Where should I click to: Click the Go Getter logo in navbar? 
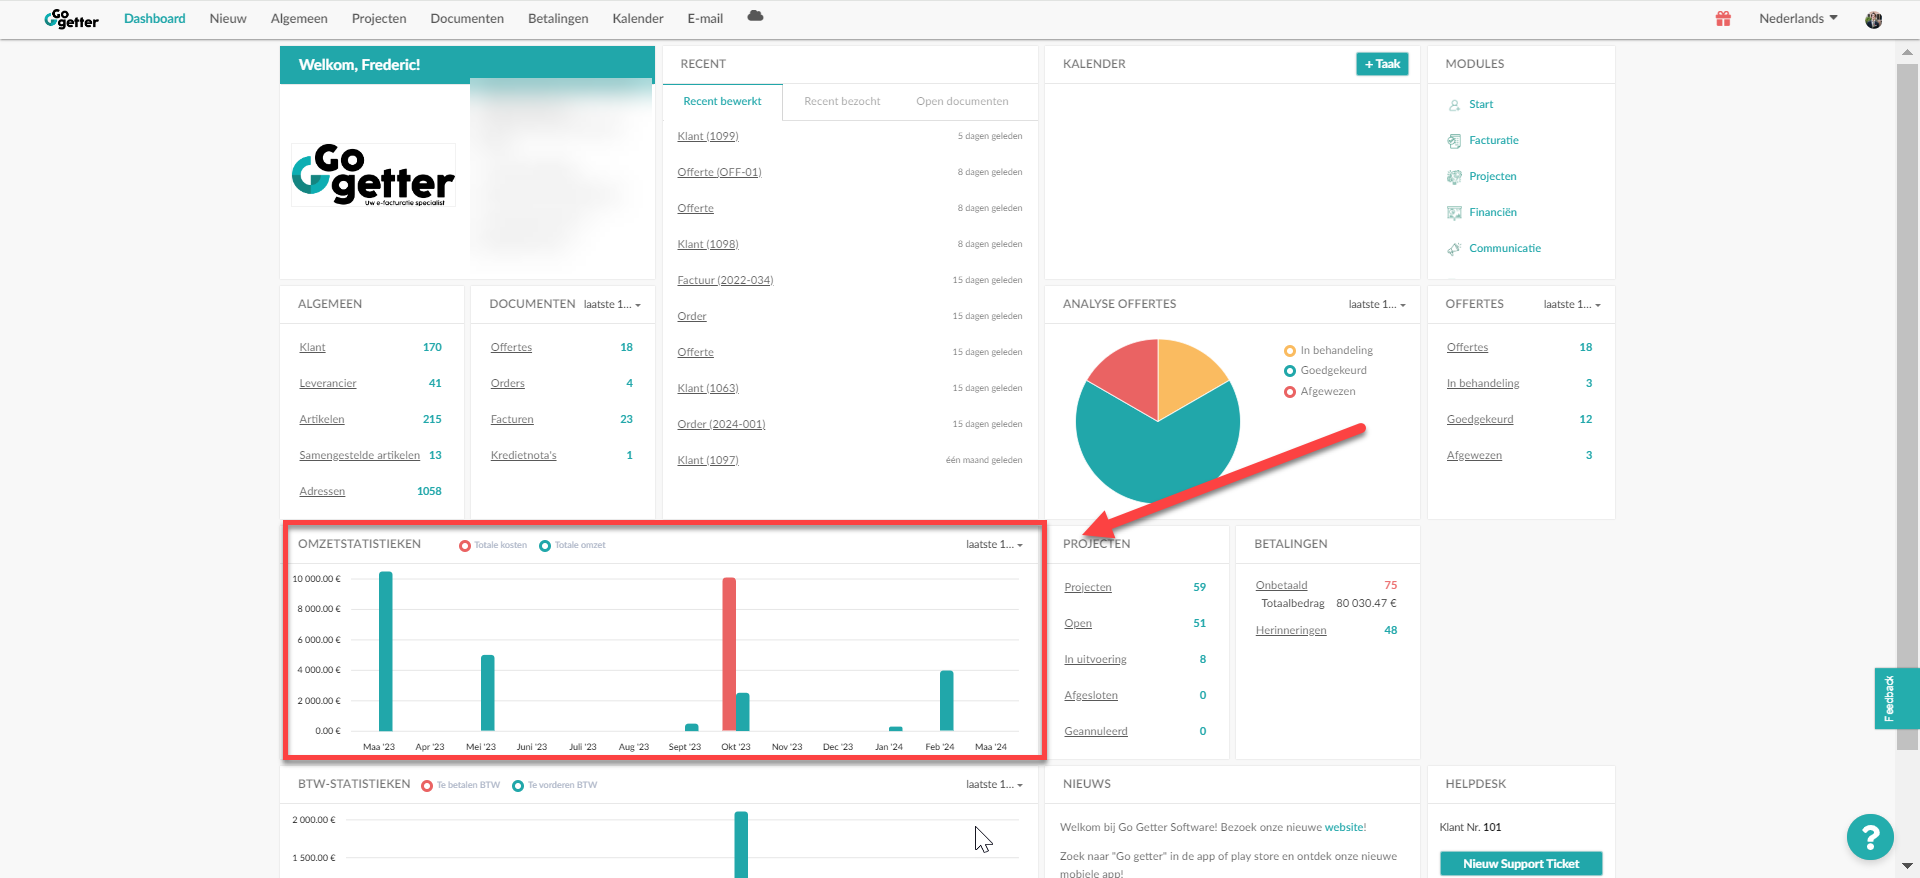click(x=71, y=19)
